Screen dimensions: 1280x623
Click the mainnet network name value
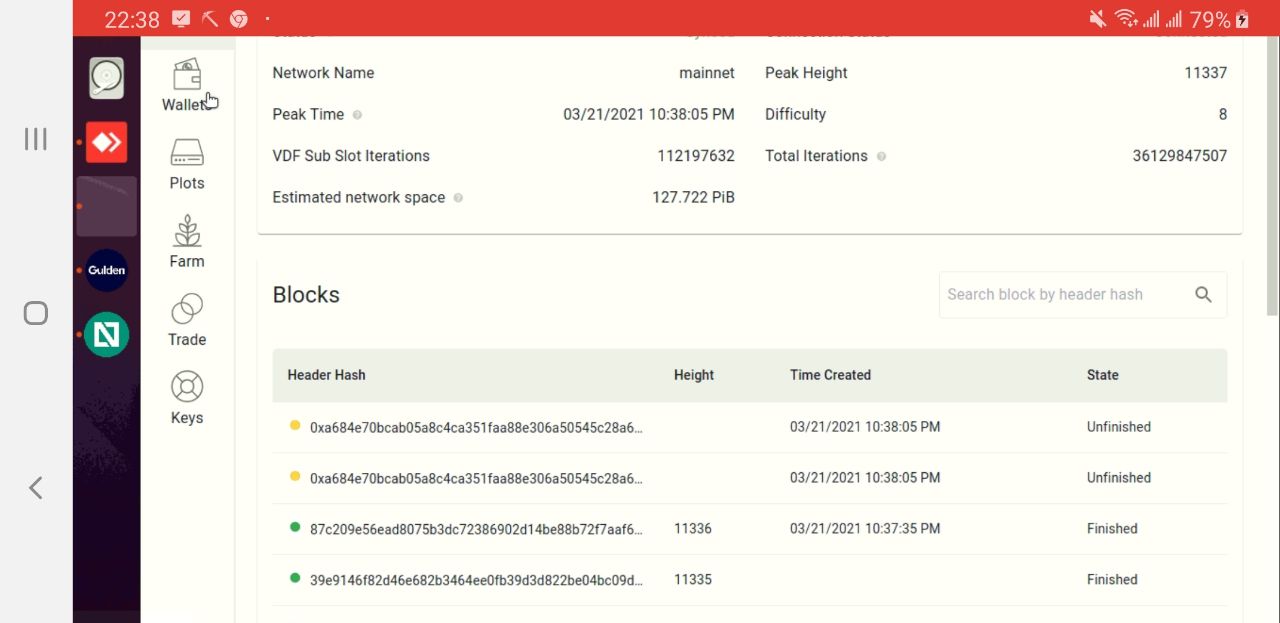707,73
